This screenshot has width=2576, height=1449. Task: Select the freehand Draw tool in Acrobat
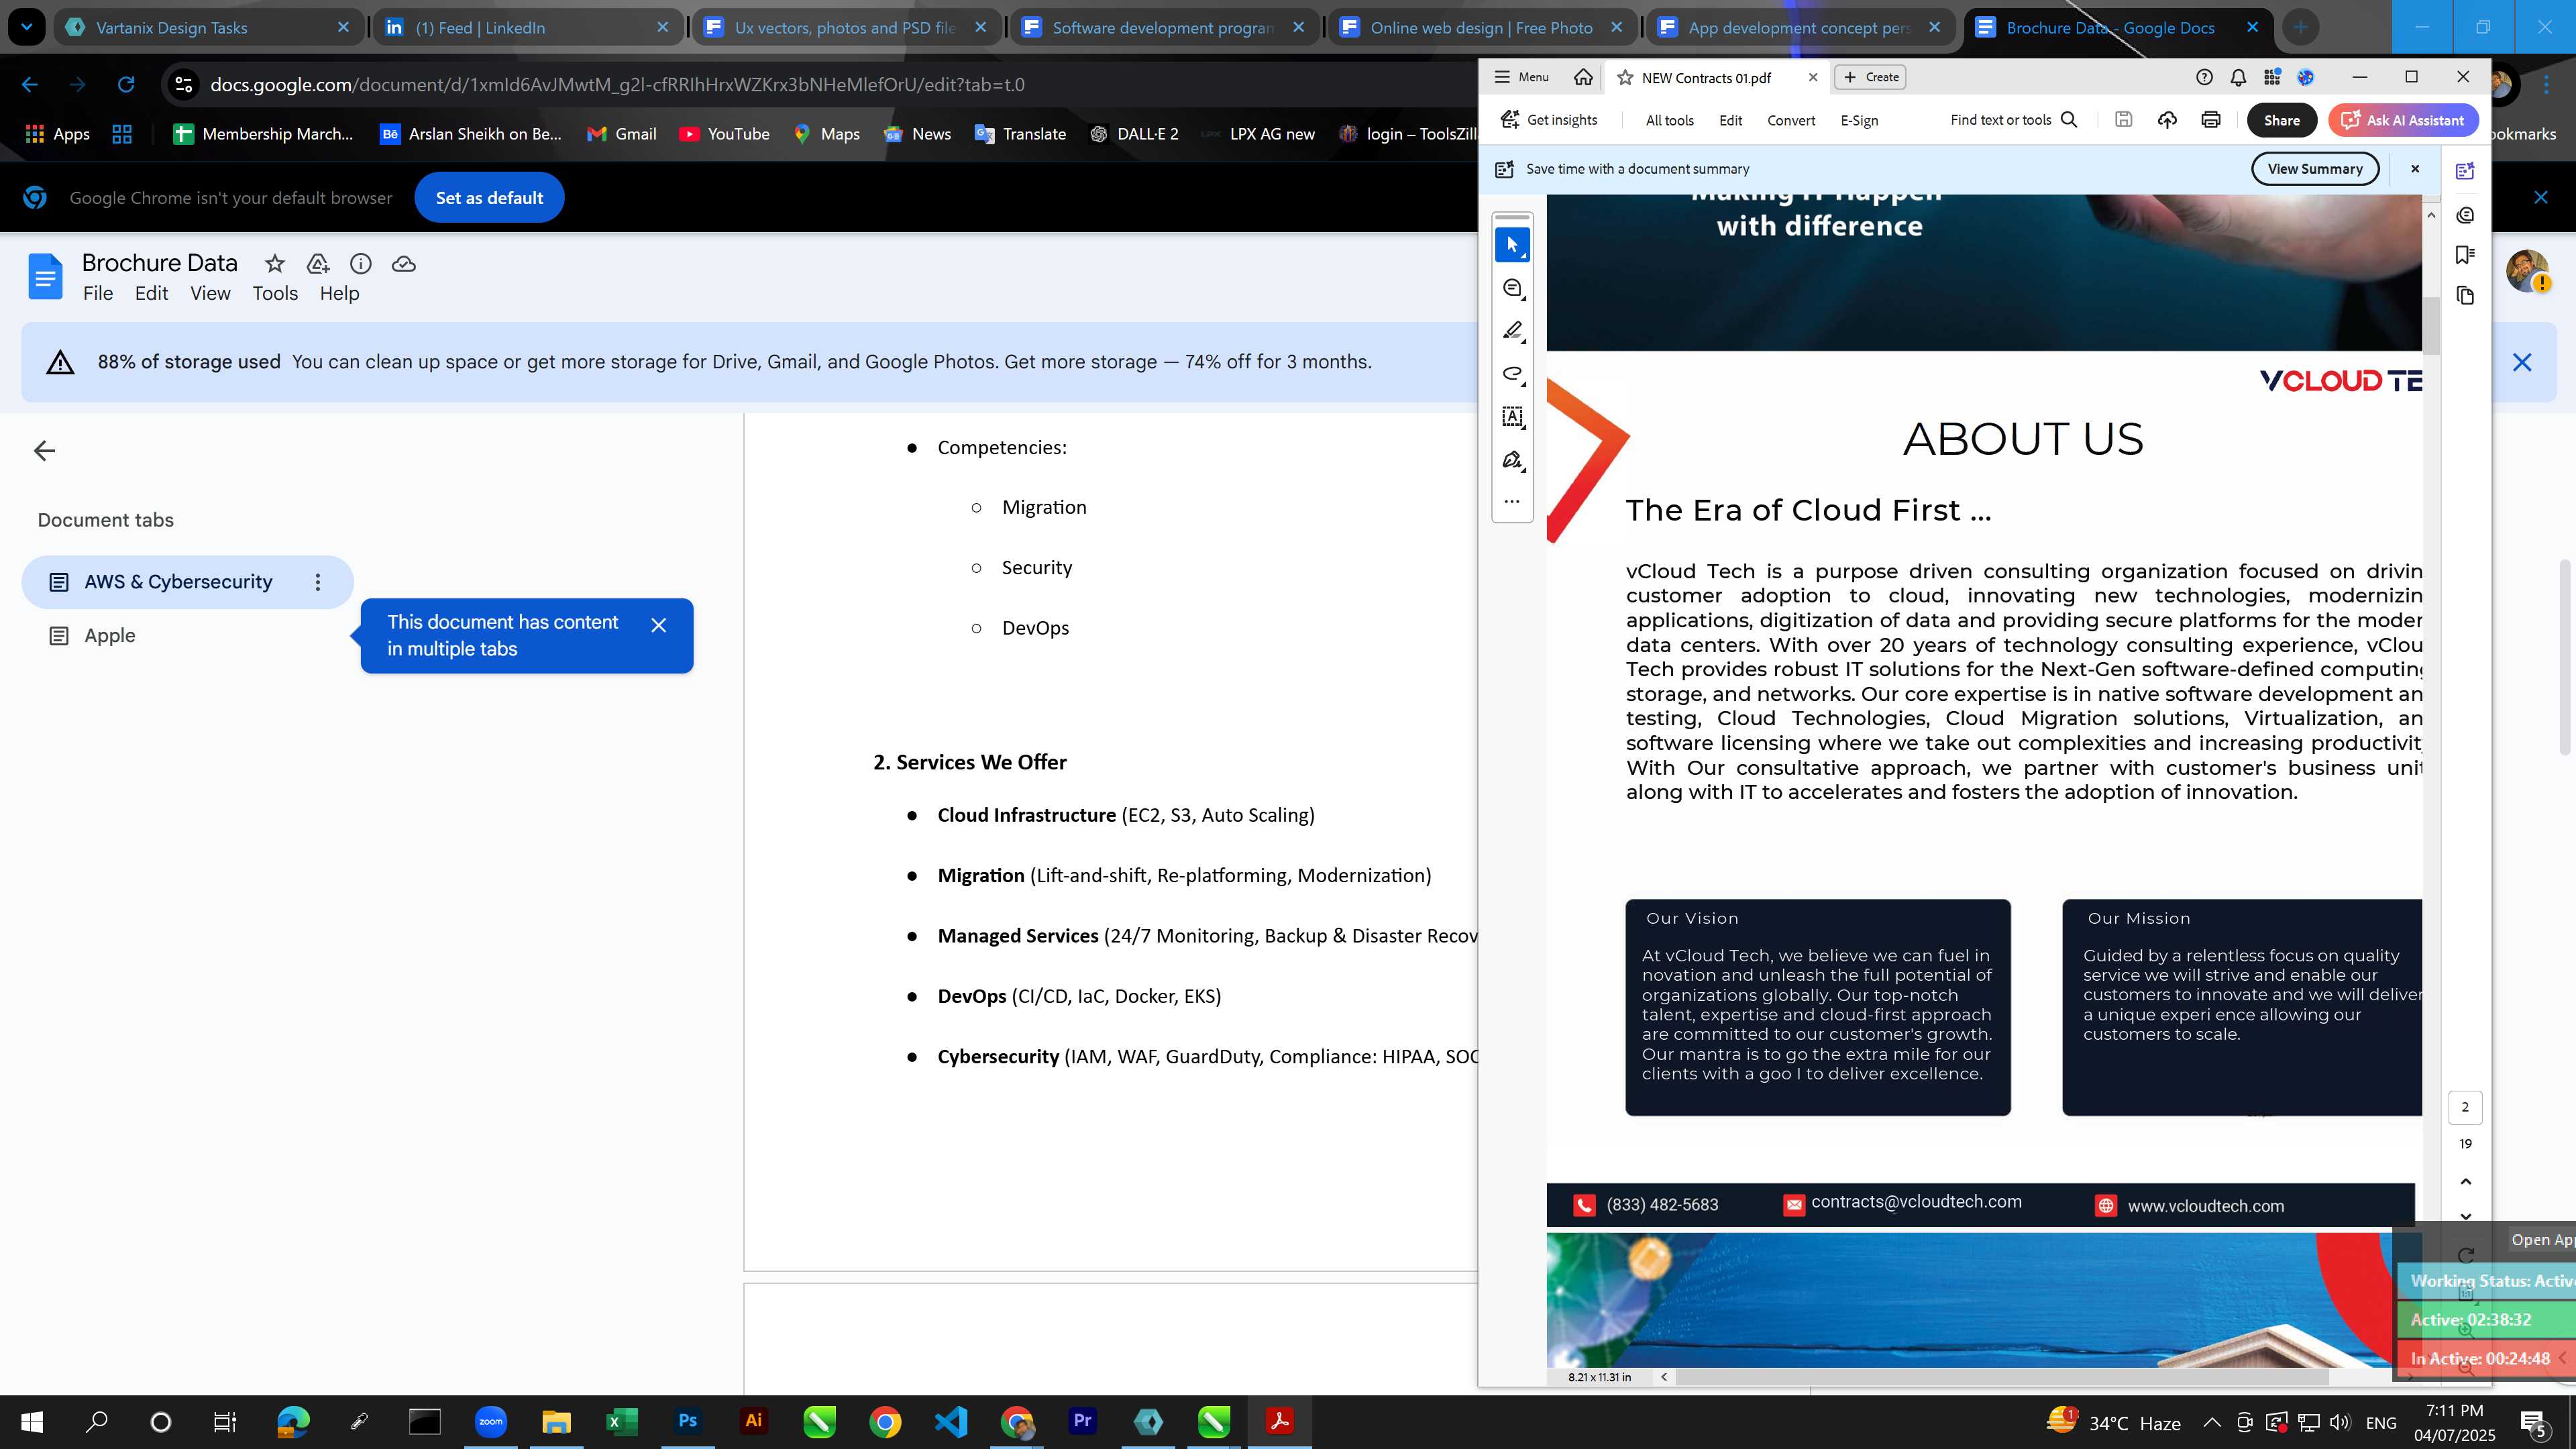click(1512, 374)
